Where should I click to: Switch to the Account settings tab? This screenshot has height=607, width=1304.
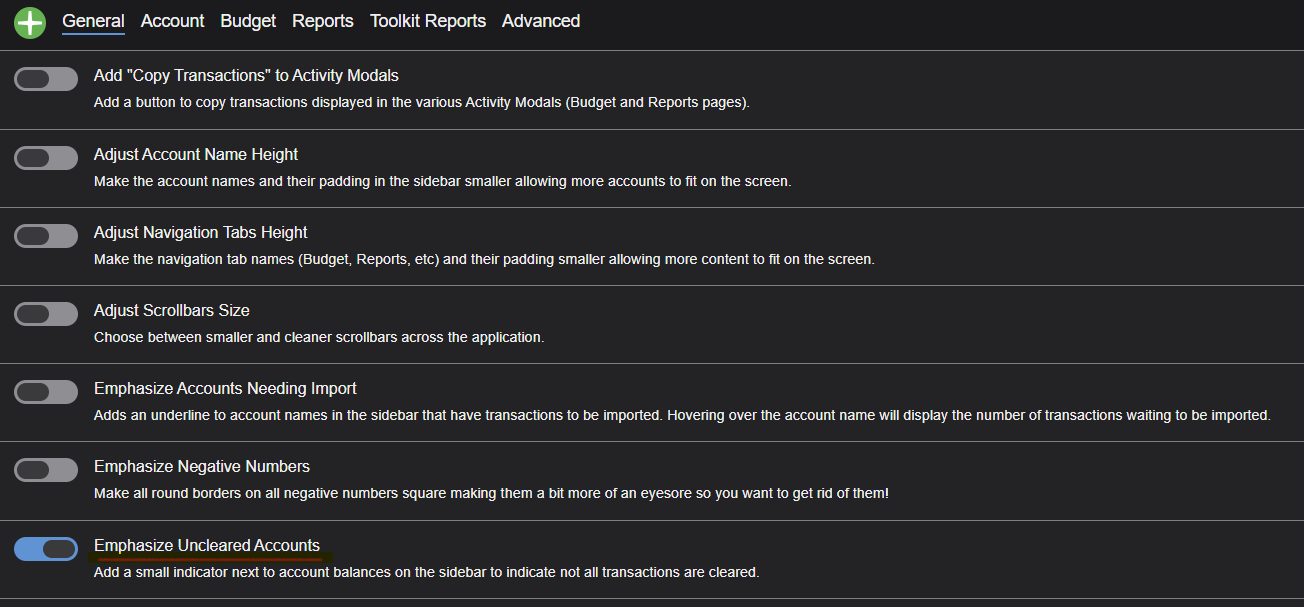(x=172, y=20)
